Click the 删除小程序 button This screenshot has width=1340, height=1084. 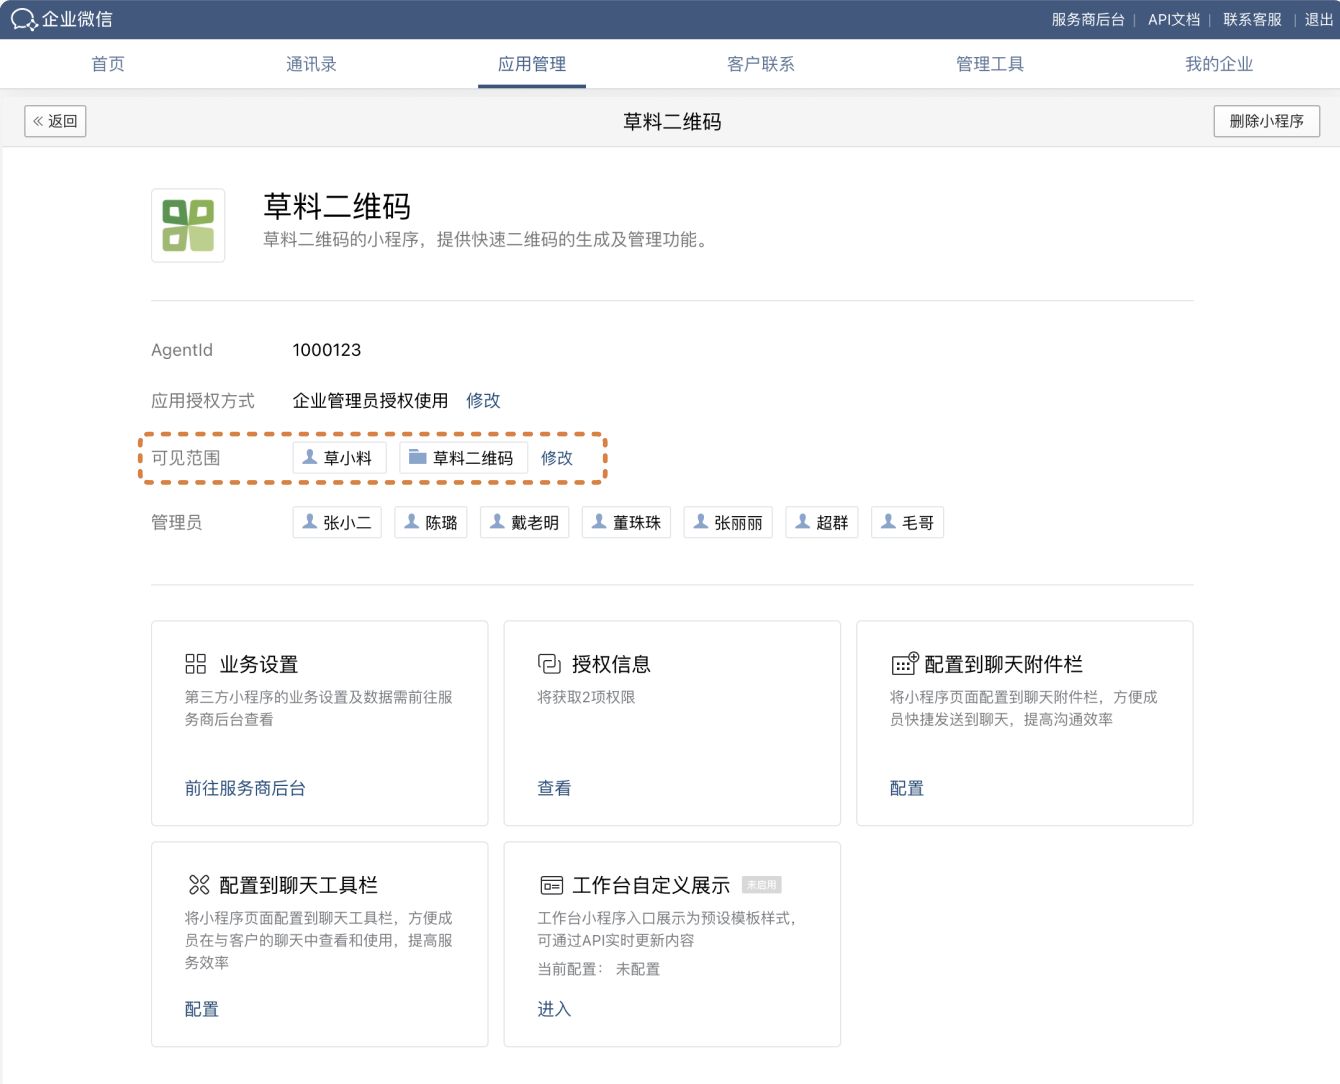(x=1267, y=121)
